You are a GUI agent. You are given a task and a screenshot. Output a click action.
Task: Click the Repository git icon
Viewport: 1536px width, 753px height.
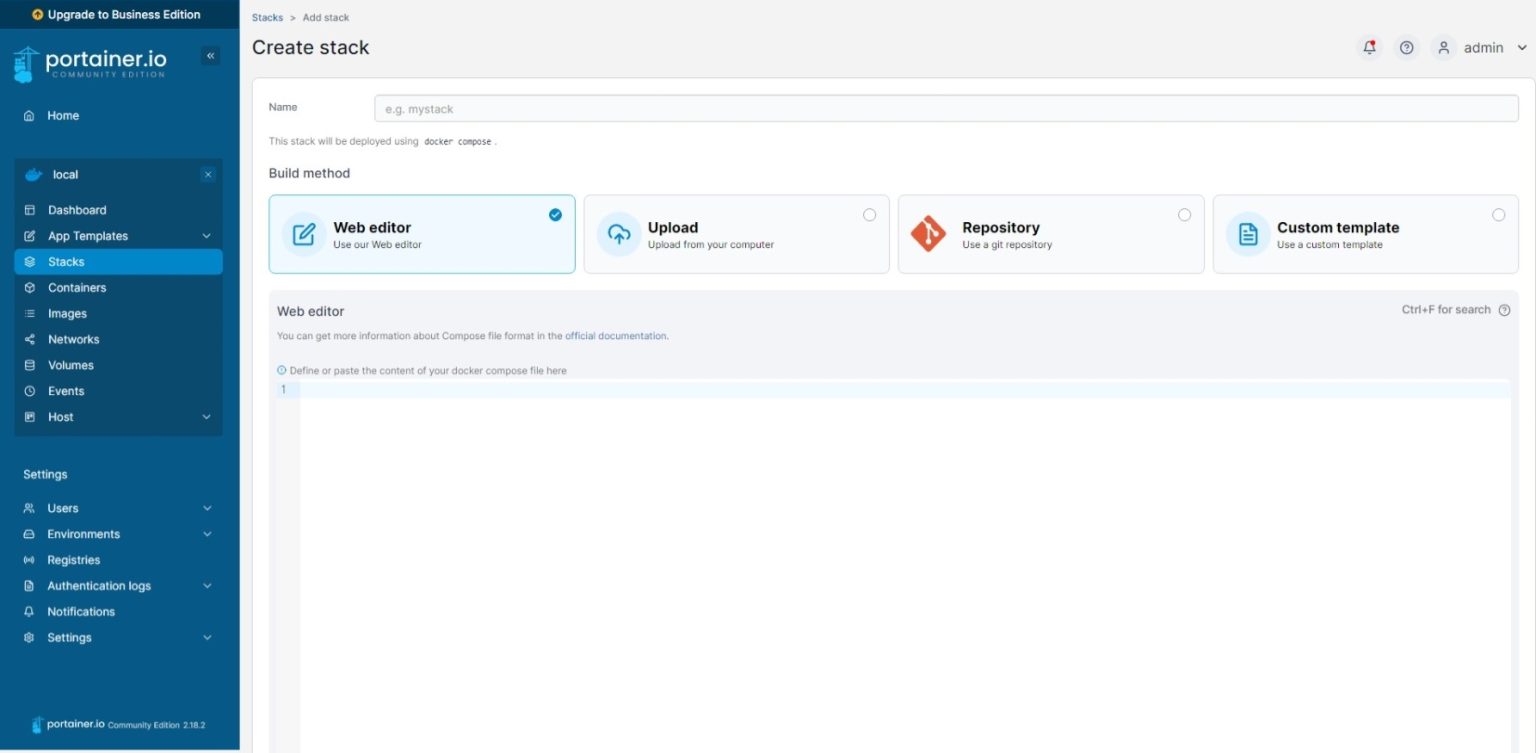pyautogui.click(x=928, y=234)
